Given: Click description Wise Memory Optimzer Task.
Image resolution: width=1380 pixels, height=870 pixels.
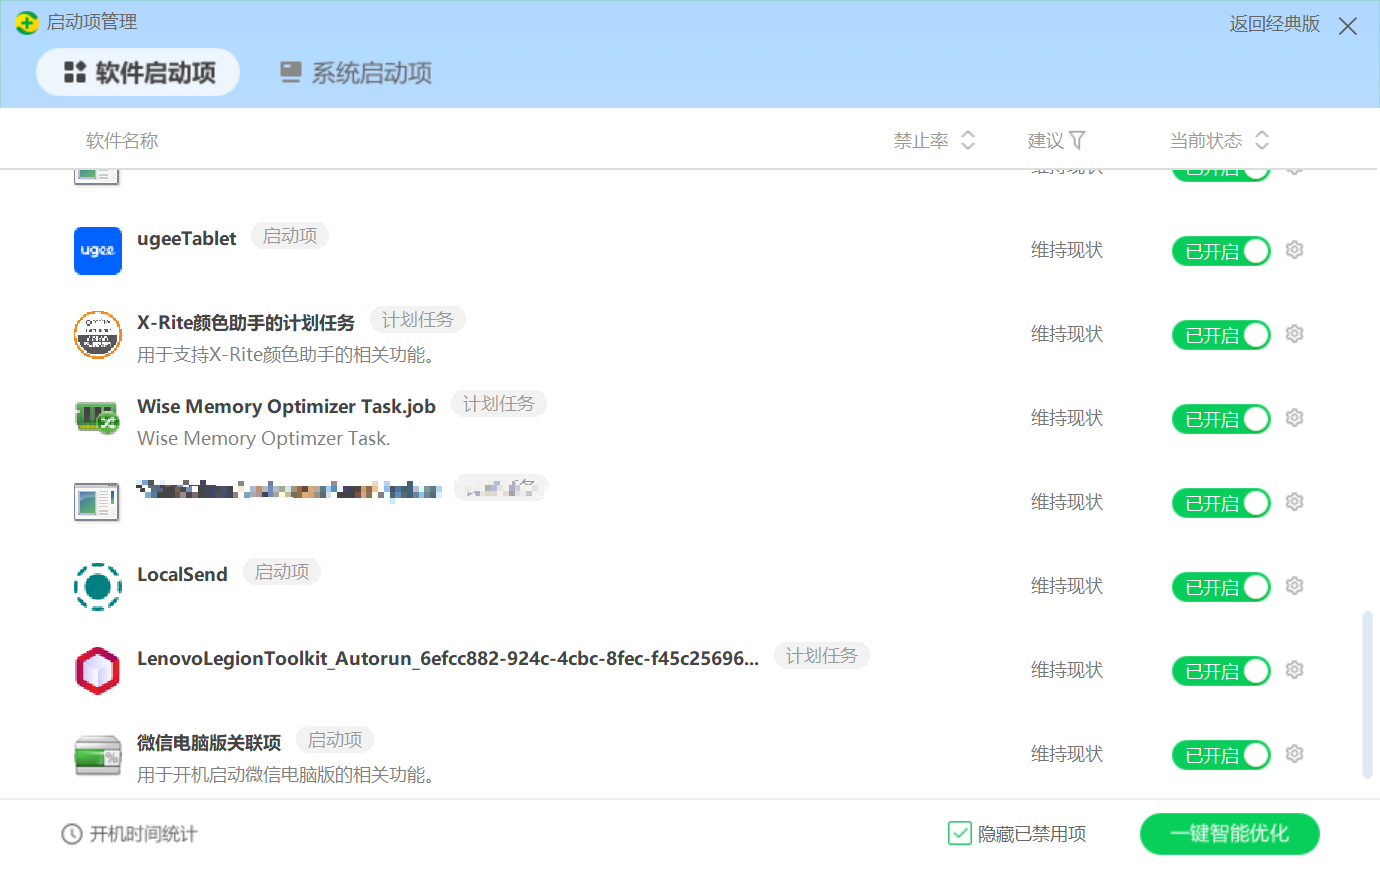Looking at the screenshot, I should tap(264, 438).
